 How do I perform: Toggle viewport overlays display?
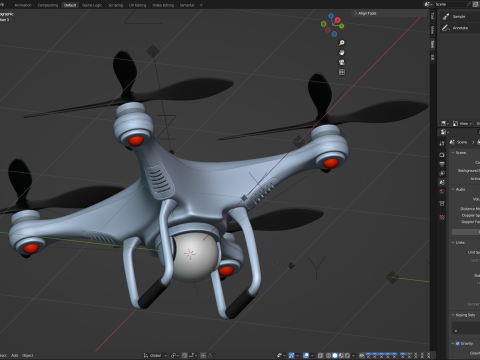[306, 355]
